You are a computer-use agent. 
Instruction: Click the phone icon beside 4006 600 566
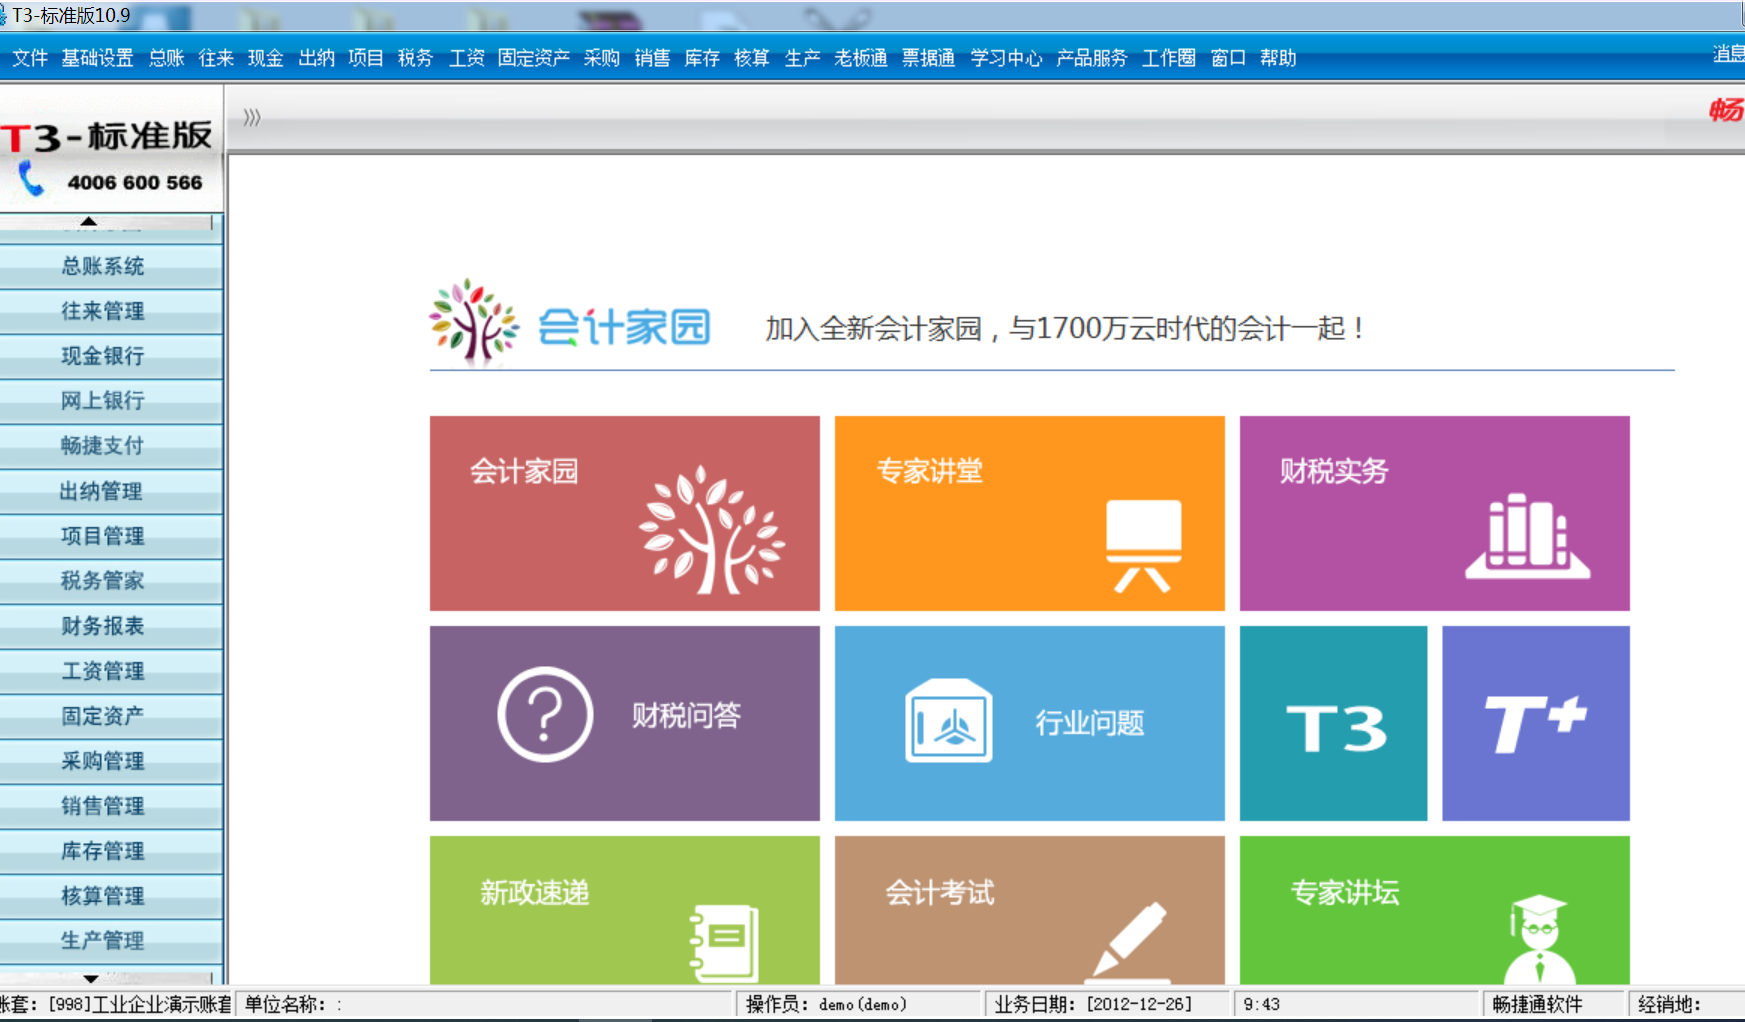click(32, 179)
